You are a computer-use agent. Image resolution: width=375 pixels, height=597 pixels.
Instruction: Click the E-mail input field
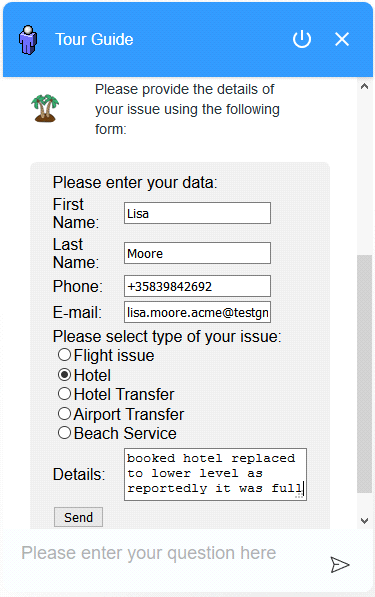point(197,312)
